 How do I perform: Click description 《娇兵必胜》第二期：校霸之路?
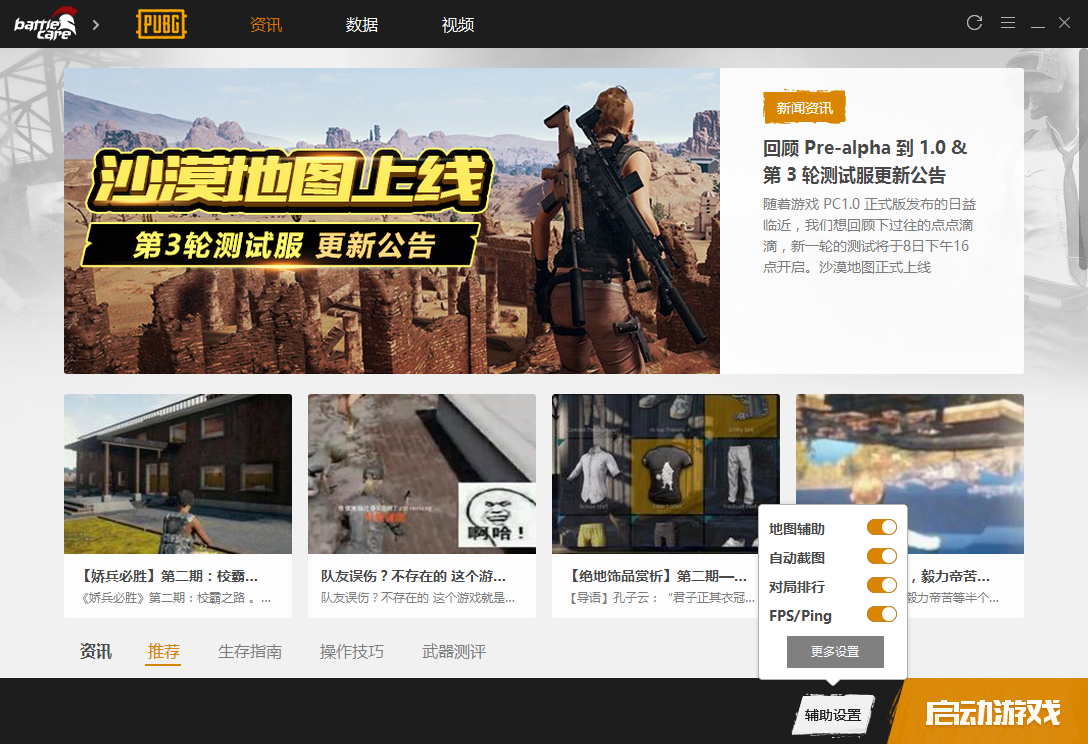point(176,598)
